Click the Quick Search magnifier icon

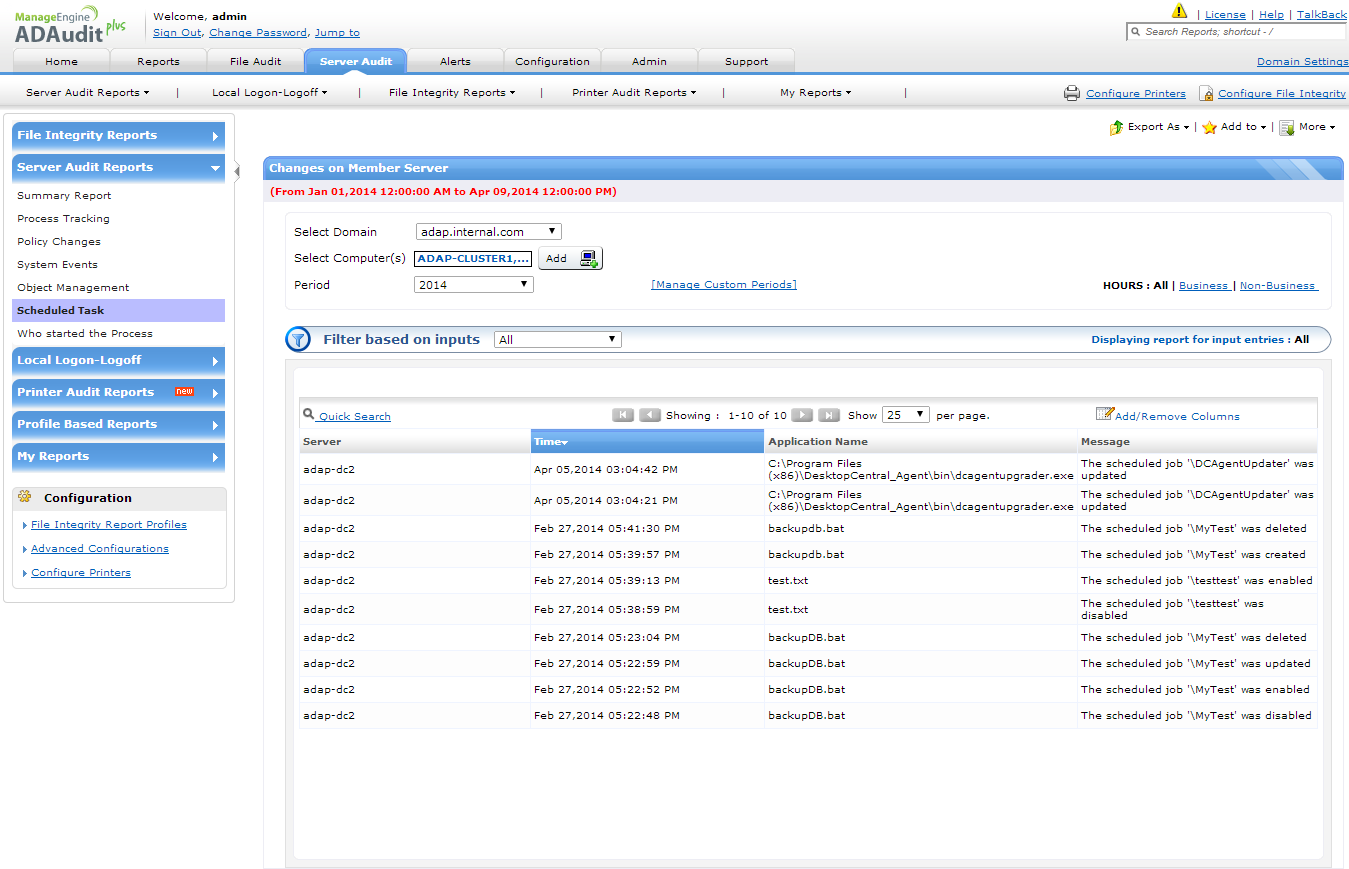(309, 413)
